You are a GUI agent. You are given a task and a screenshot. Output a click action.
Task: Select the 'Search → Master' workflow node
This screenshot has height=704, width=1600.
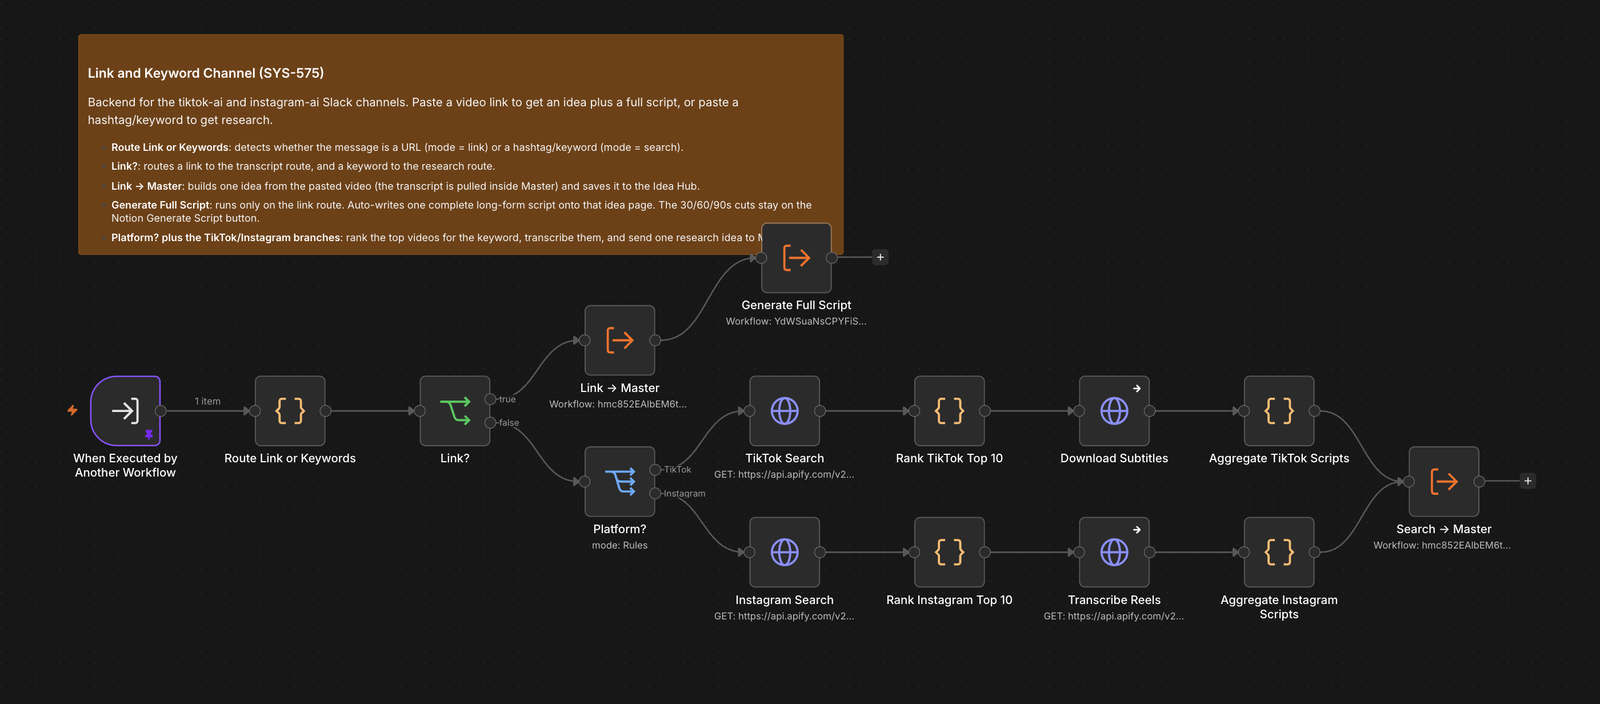coord(1444,482)
